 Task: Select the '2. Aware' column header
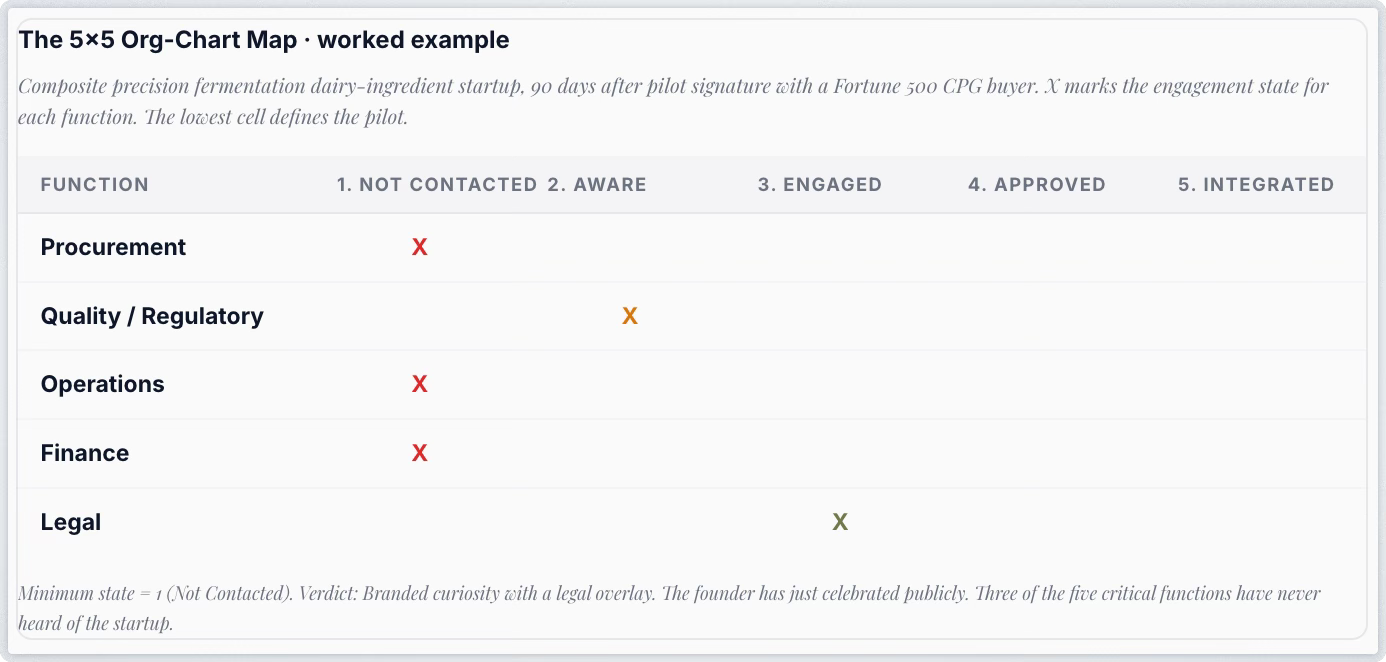point(597,184)
